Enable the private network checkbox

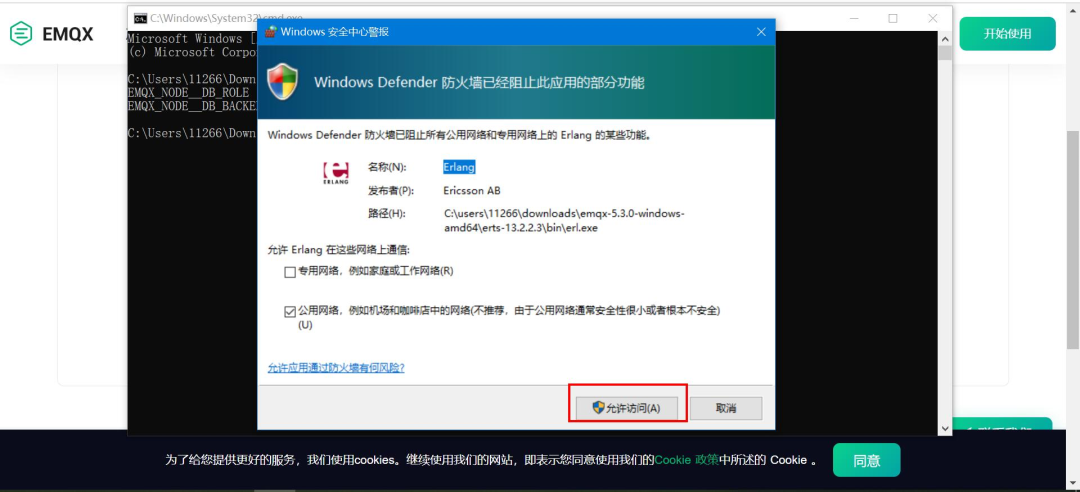290,272
